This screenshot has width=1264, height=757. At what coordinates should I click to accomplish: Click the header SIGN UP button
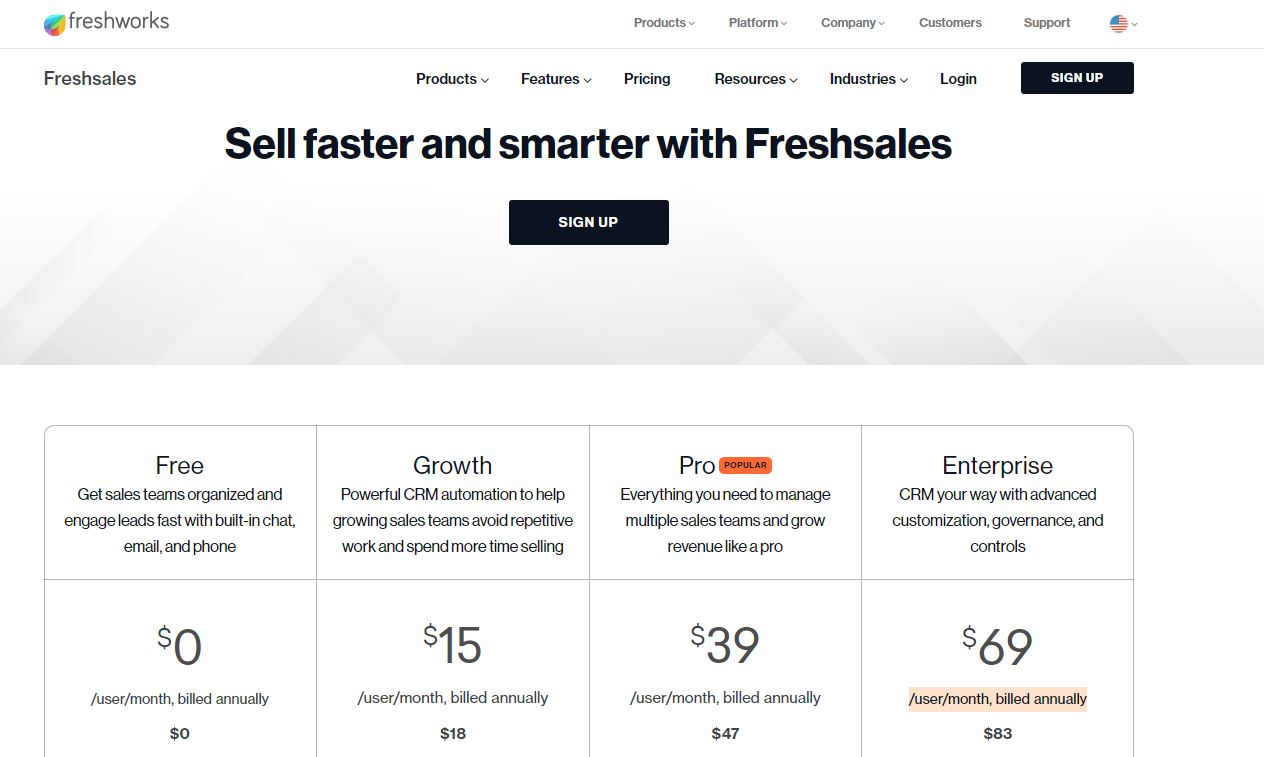click(x=1077, y=78)
